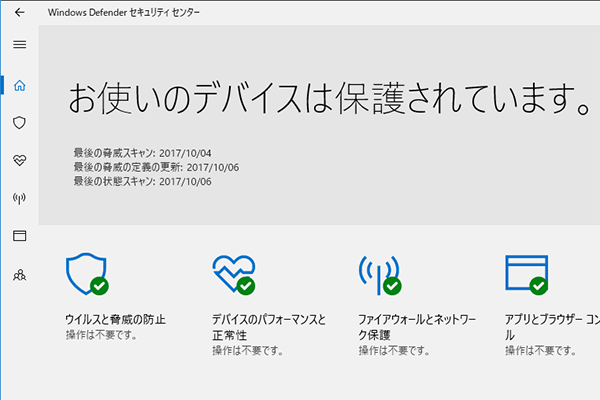Viewport: 600px width, 400px height.
Task: Open firewall network antenna icon in sidebar
Action: pyautogui.click(x=20, y=198)
